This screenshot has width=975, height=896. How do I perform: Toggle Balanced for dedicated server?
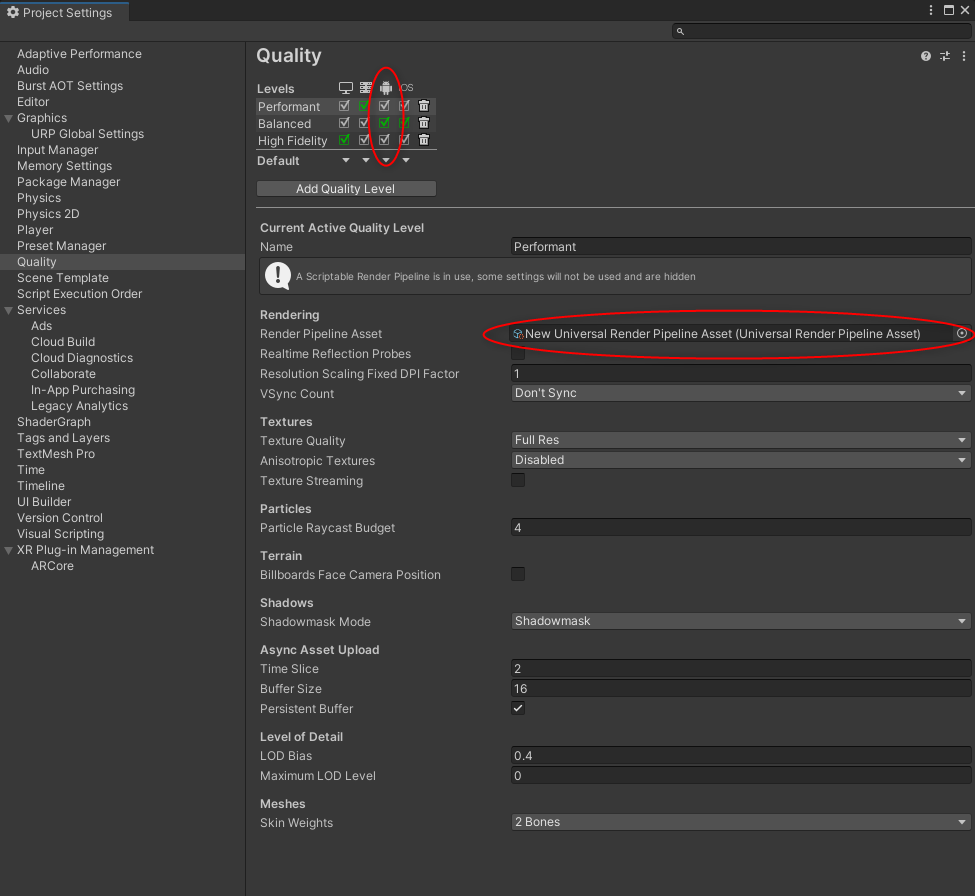coord(364,122)
